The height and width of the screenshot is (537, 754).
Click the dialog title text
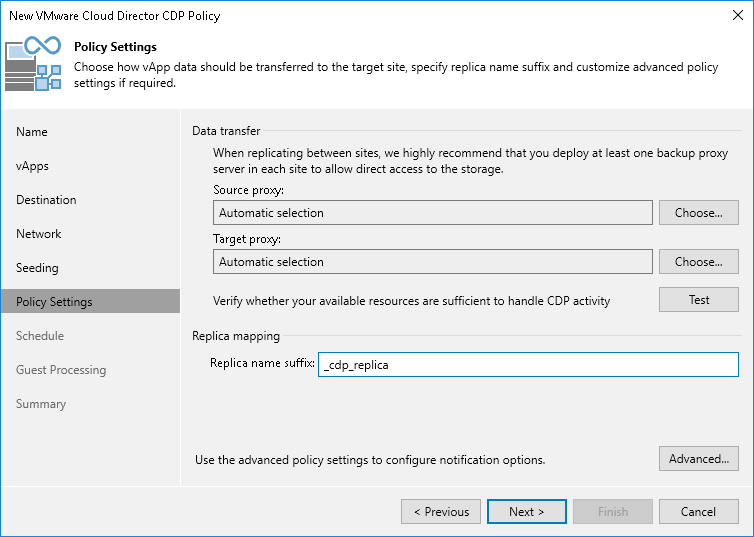(x=114, y=16)
